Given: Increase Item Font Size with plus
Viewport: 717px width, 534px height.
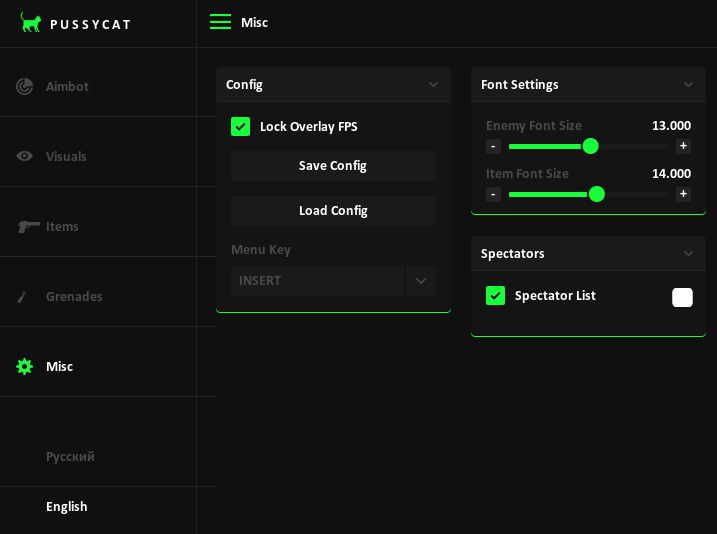Looking at the screenshot, I should click(x=683, y=194).
